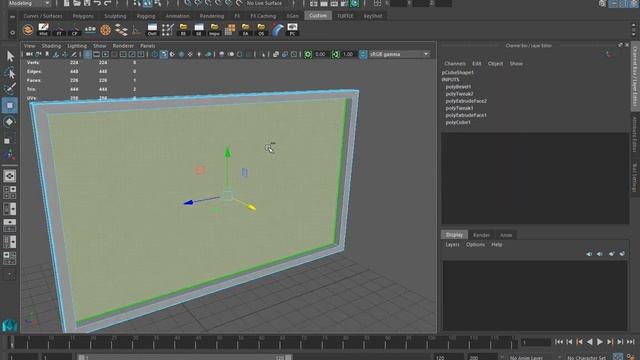The width and height of the screenshot is (640, 360).
Task: Toggle the green gamma control button
Action: click(336, 54)
